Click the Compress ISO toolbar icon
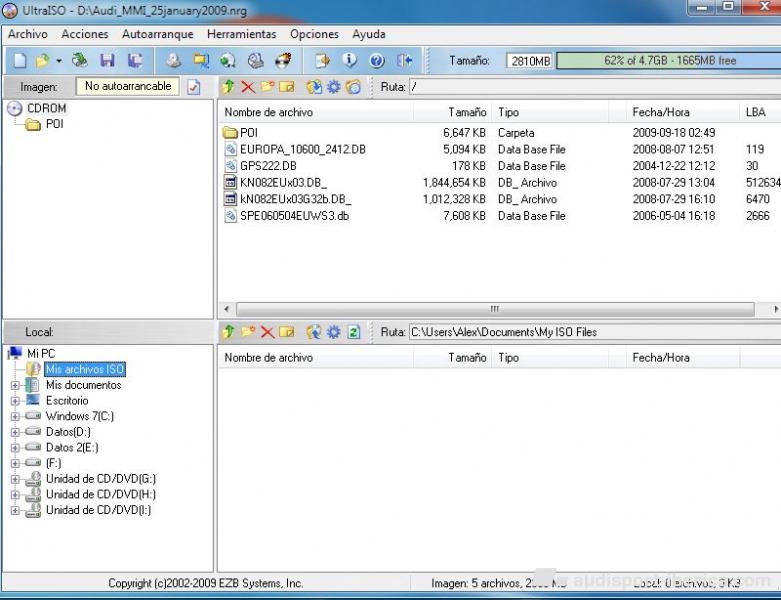The height and width of the screenshot is (600, 781). click(x=201, y=61)
